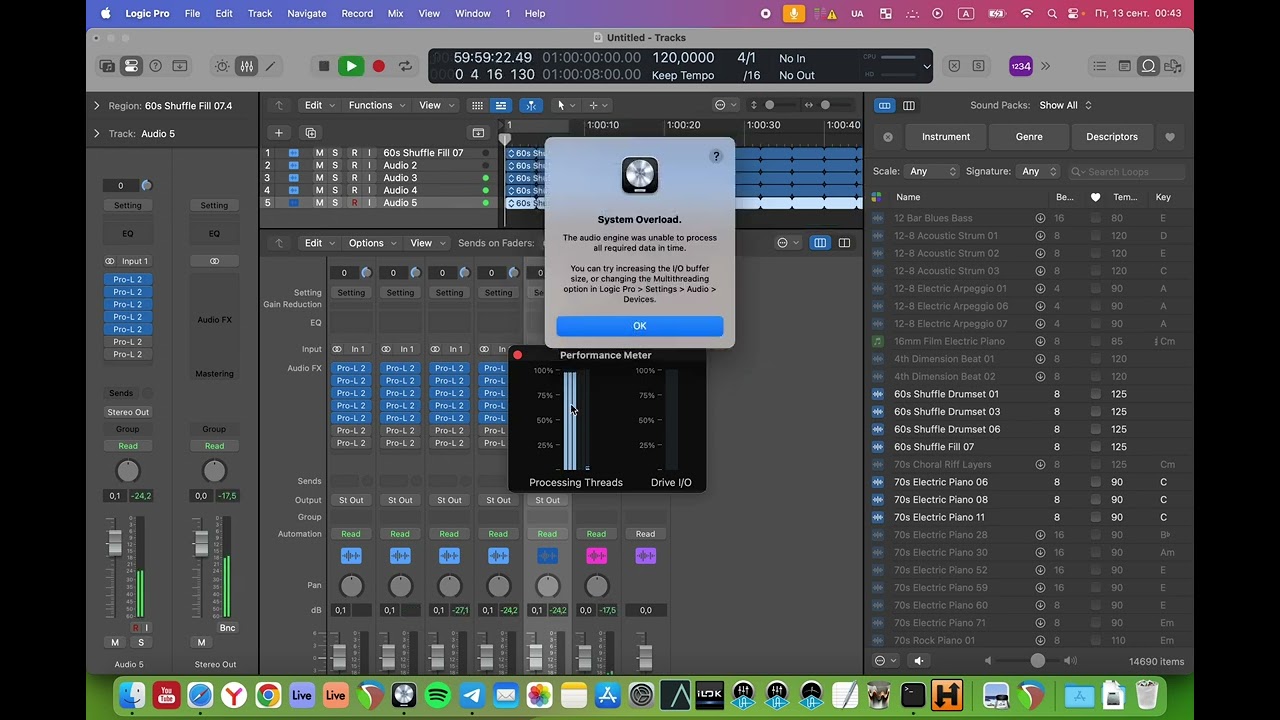Open the Window menu

click(x=473, y=13)
